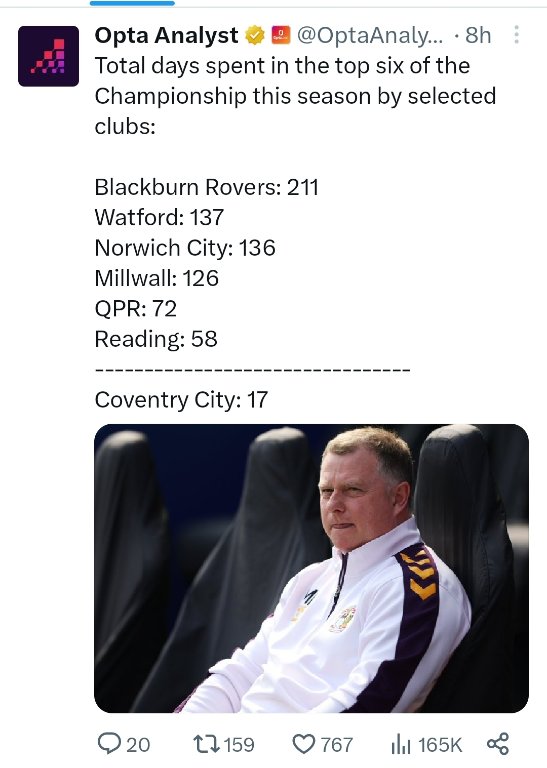Click tweet text mentioning Blackburn Rovers: 211

point(206,187)
